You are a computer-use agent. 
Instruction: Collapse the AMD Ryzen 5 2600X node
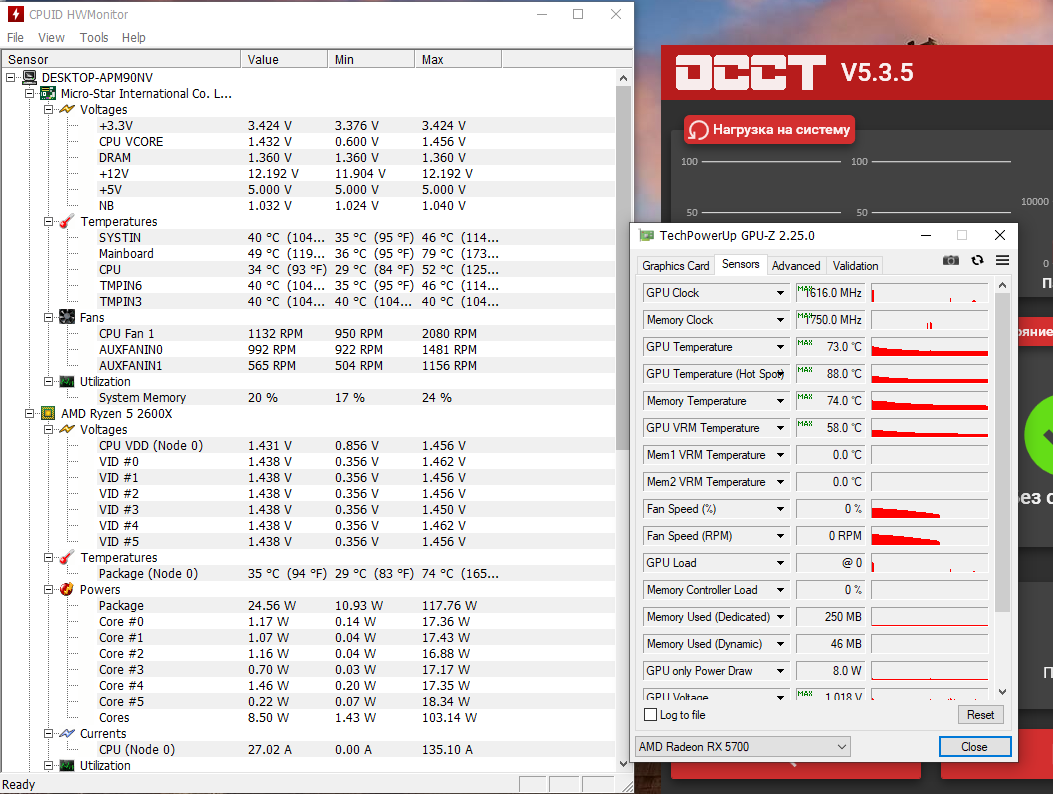(30, 413)
